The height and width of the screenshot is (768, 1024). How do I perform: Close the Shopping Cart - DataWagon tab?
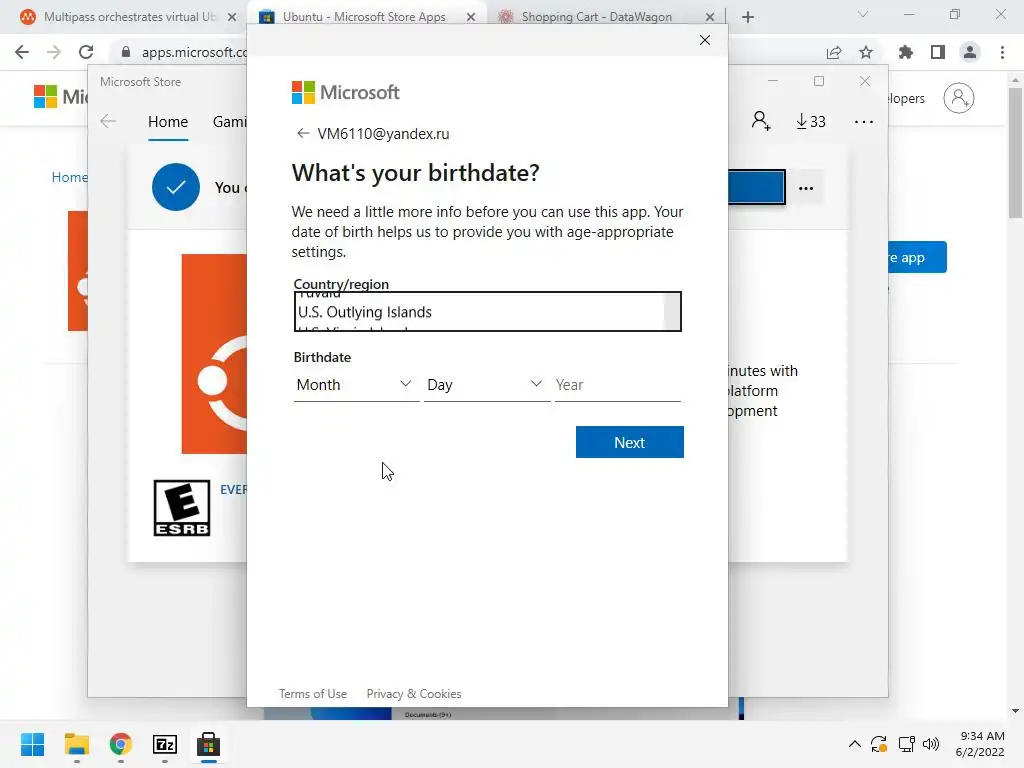point(710,17)
